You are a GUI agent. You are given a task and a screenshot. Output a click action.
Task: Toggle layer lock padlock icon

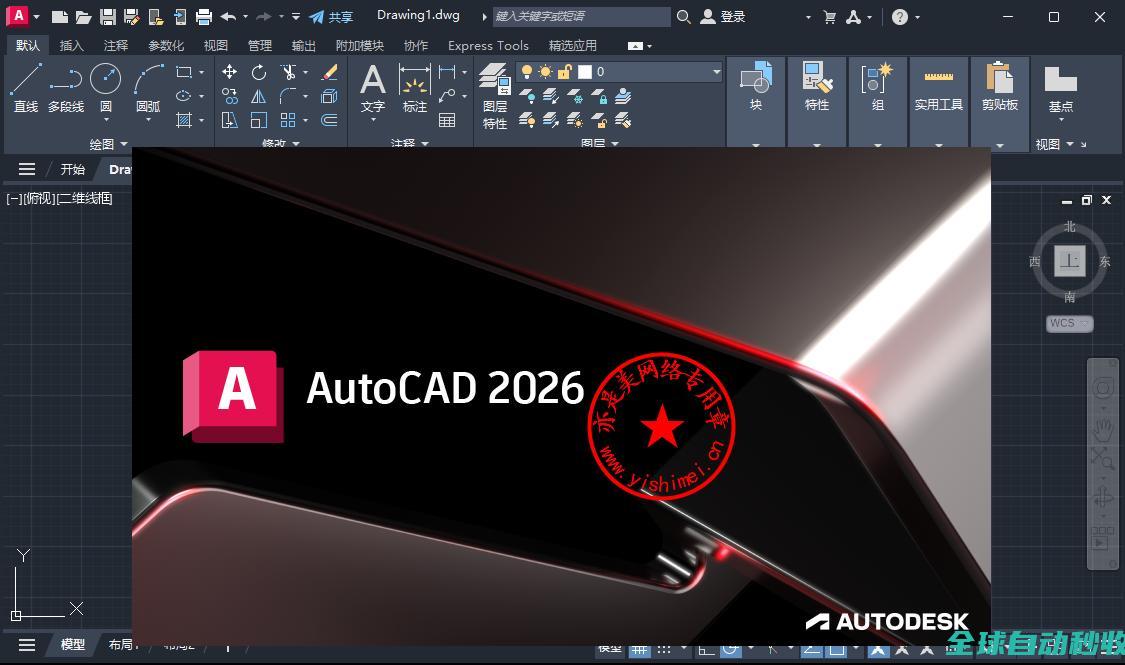[x=564, y=72]
